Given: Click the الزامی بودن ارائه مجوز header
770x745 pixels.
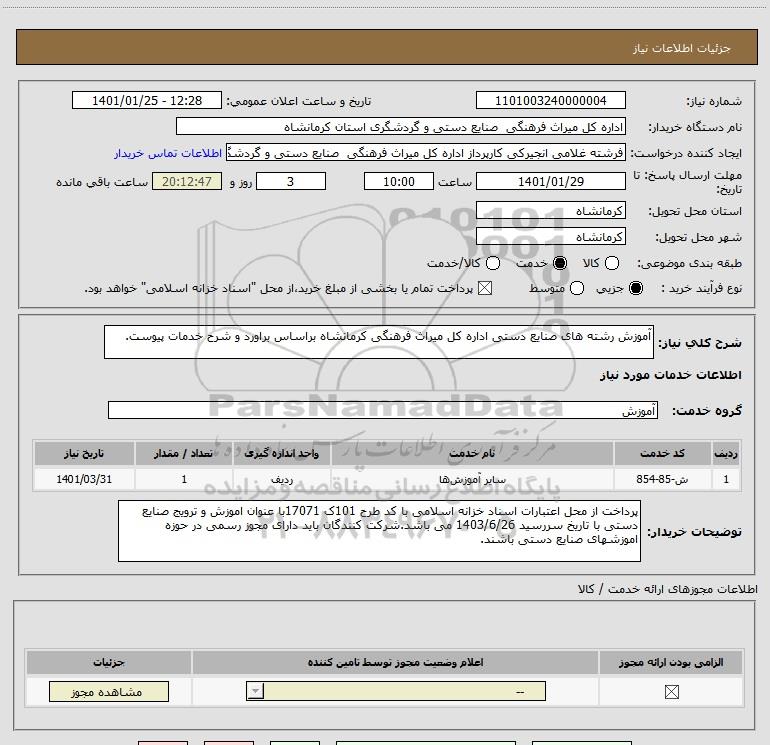Looking at the screenshot, I should click(x=671, y=662).
